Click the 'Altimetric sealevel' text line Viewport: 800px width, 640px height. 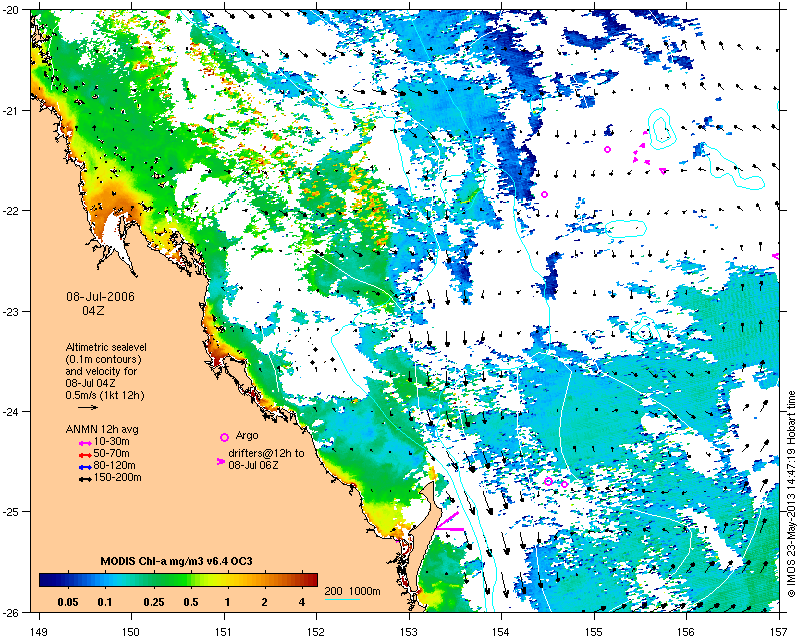coord(106,348)
